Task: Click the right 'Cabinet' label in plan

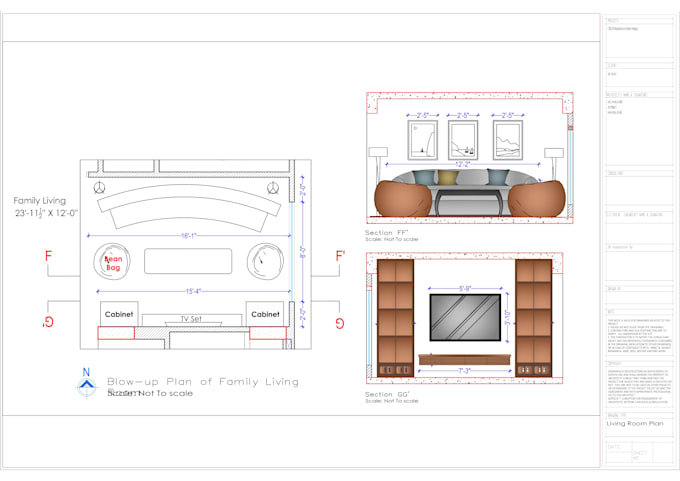Action: coord(265,314)
